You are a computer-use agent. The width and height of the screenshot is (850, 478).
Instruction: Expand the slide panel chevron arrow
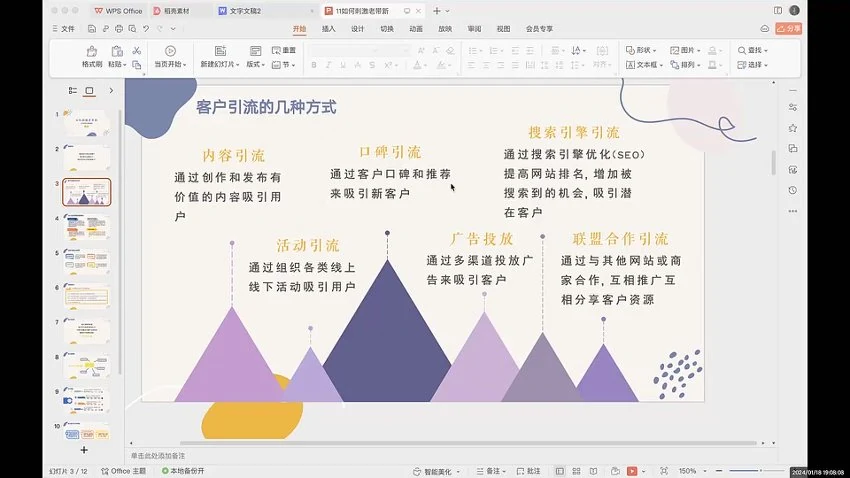pos(111,91)
